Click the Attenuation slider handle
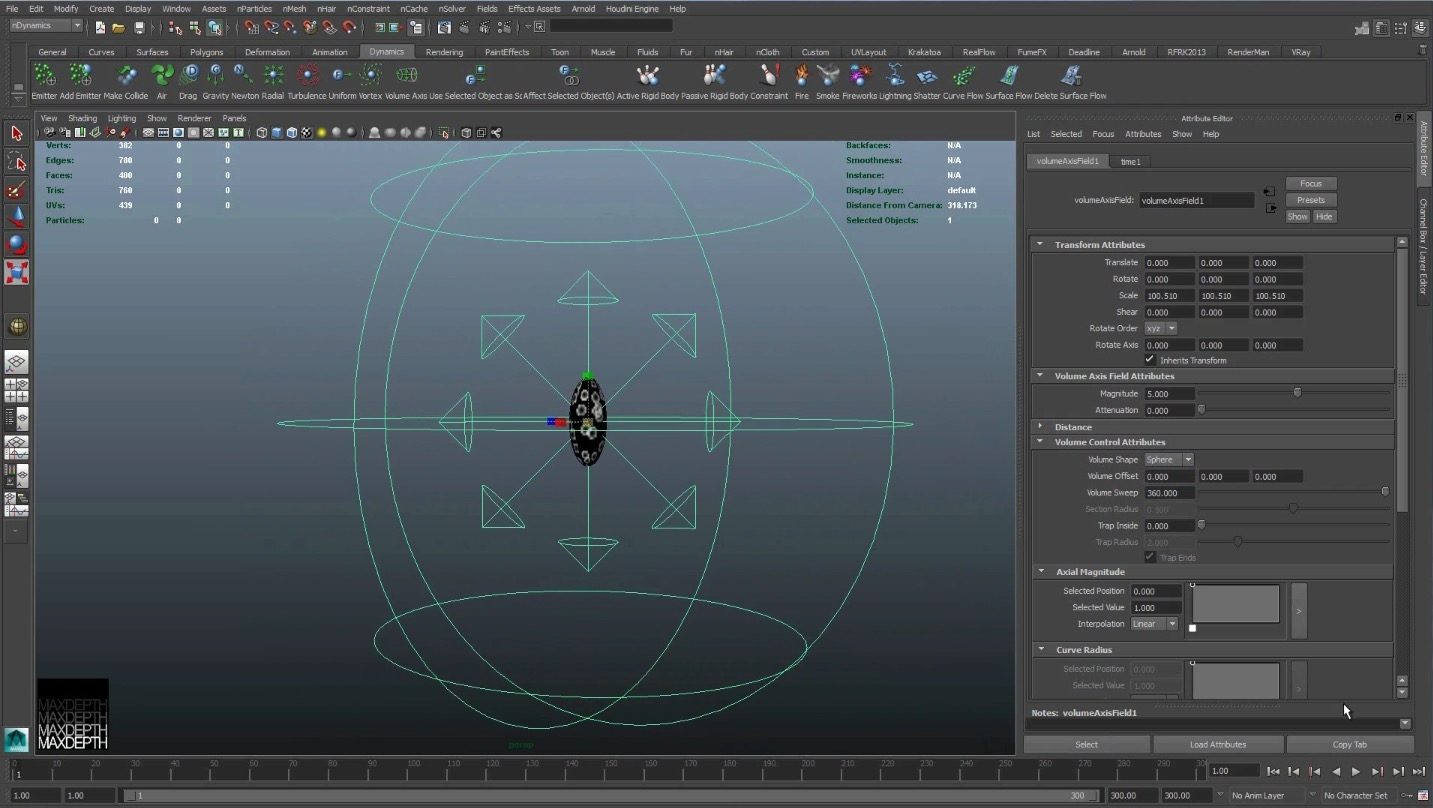The width and height of the screenshot is (1433, 808). (1202, 410)
